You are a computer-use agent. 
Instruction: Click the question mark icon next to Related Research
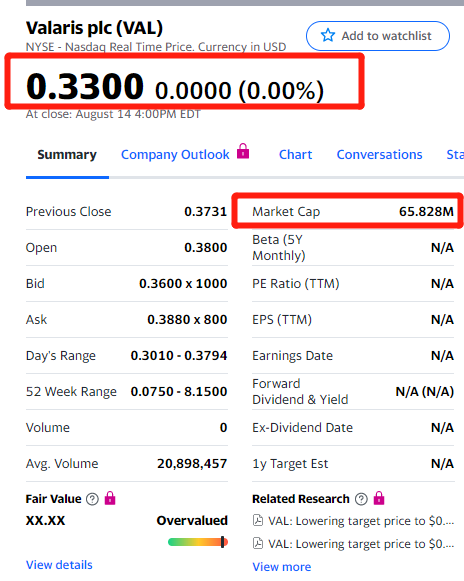coord(361,499)
